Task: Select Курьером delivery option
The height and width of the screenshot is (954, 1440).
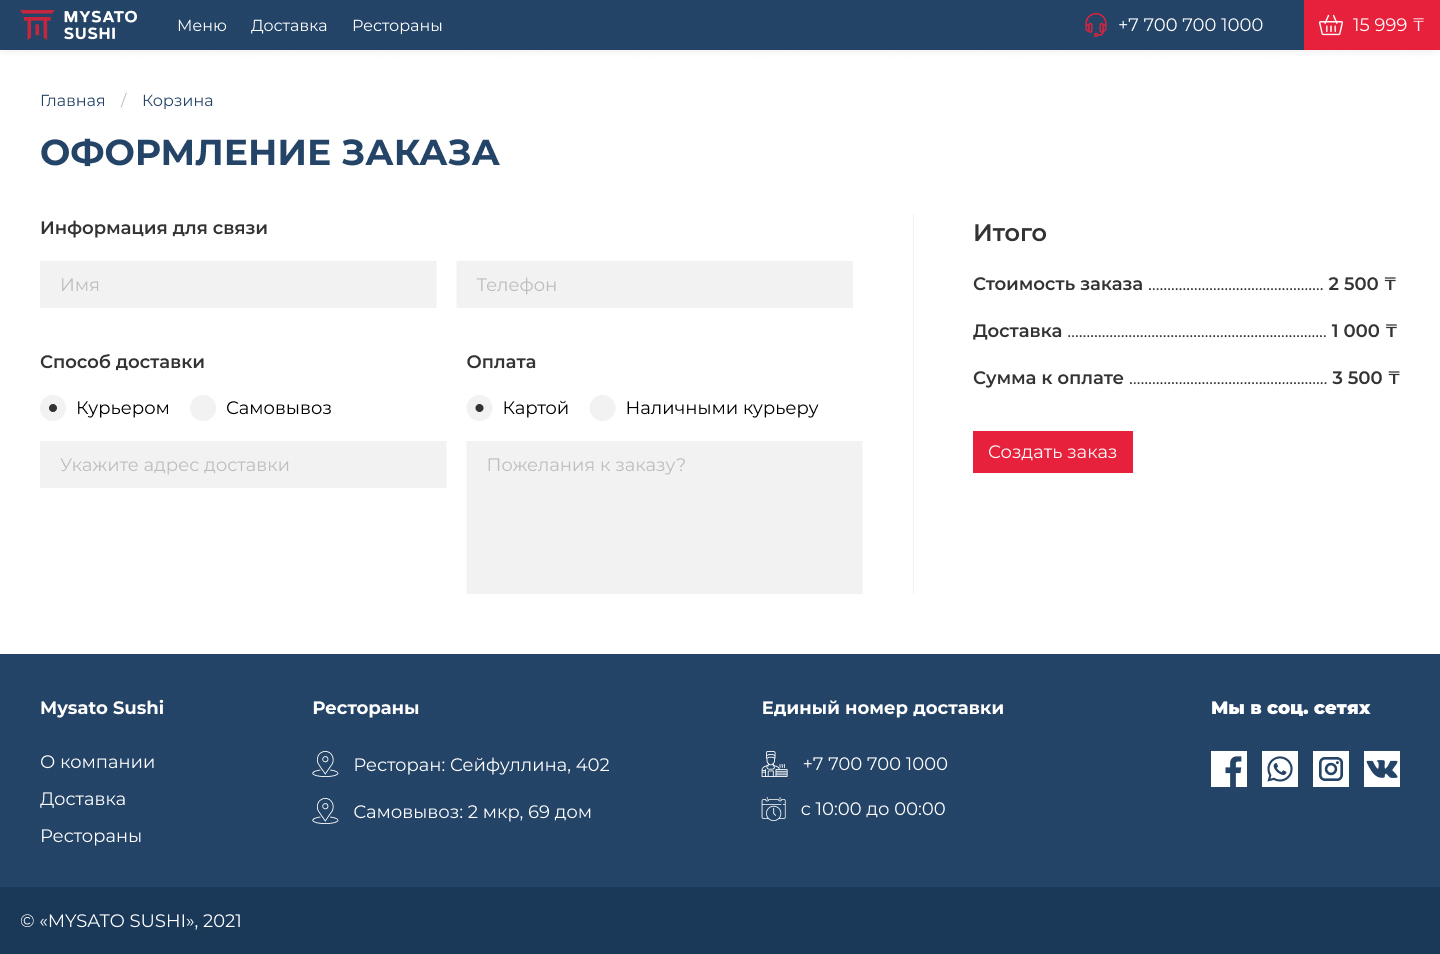Action: [x=53, y=408]
